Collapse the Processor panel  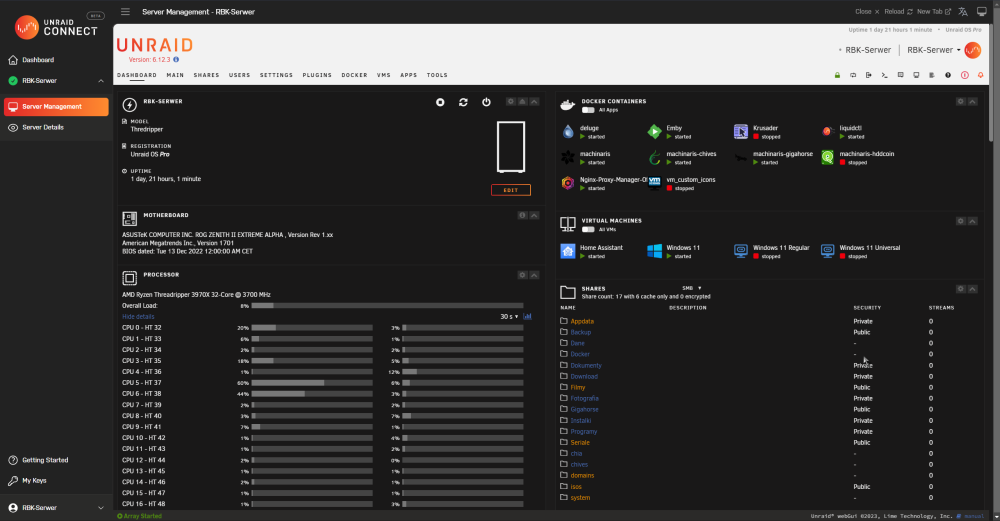tap(534, 275)
